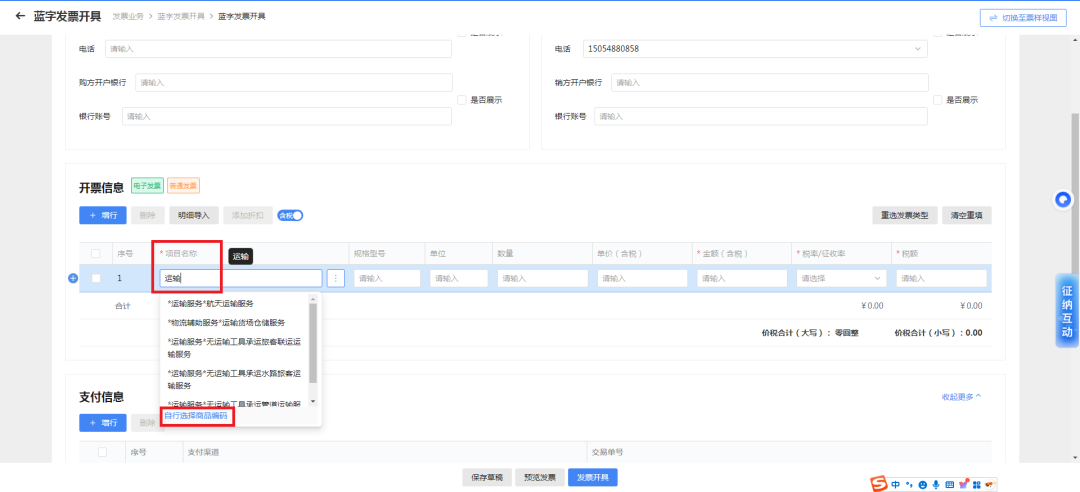Focus the 购方开户银行 input field
Viewport: 1080px width, 492px height.
(294, 83)
